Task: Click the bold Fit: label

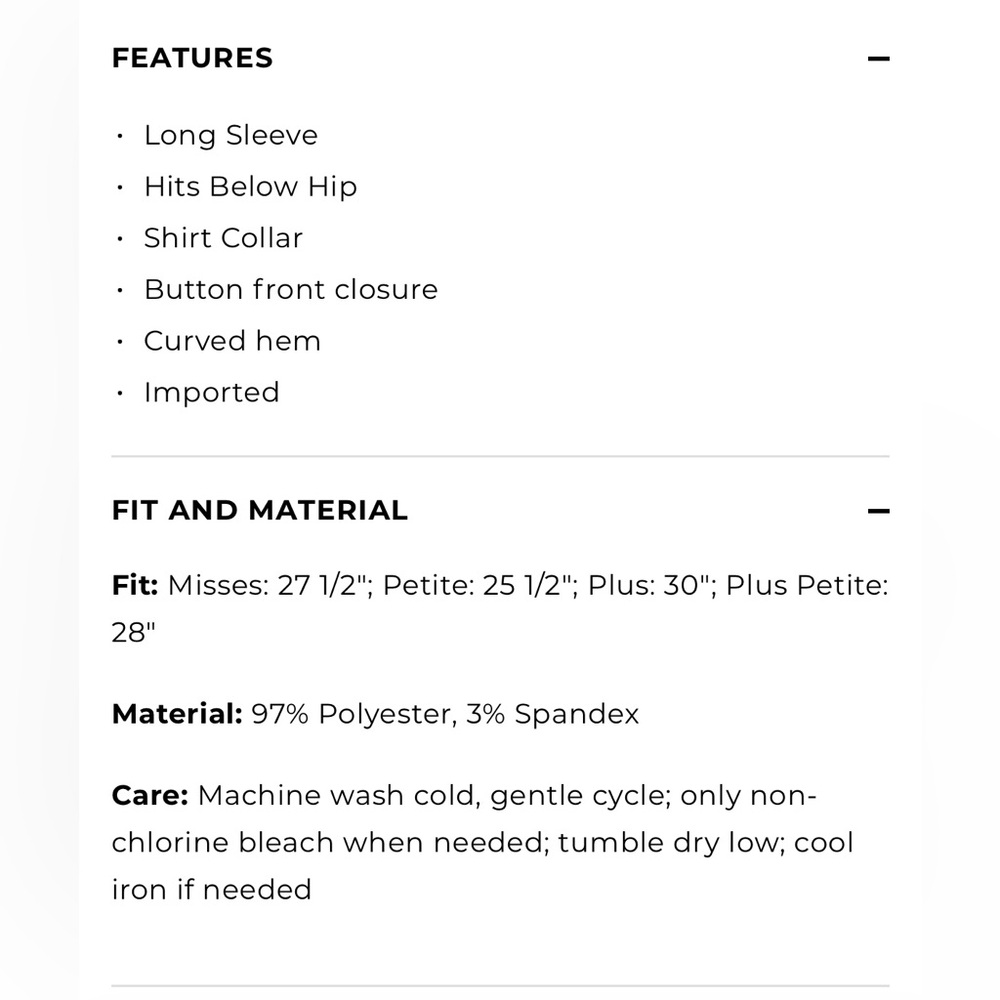Action: 135,585
